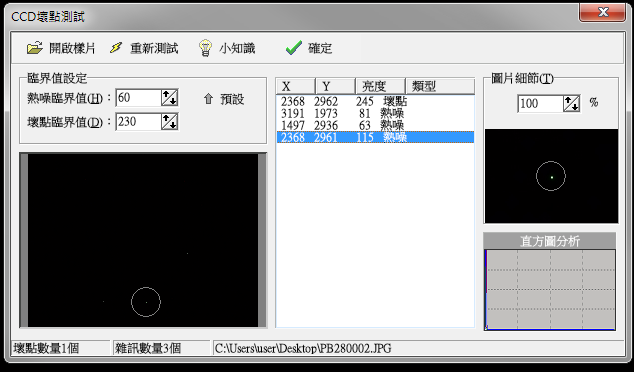This screenshot has height=372, width=634.
Task: Select row 1497 2936 63 熱噪
Action: point(375,125)
